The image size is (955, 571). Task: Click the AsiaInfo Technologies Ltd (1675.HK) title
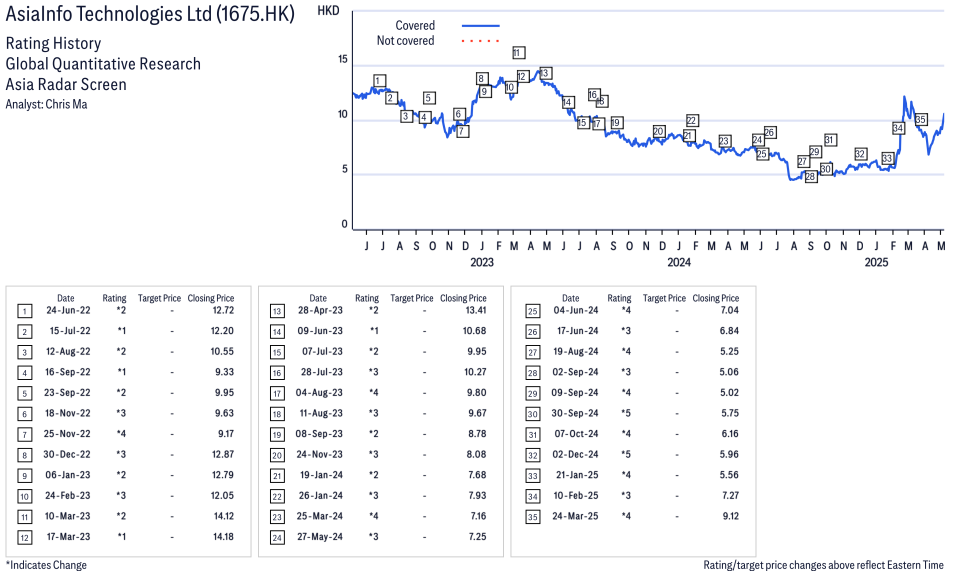coord(150,14)
